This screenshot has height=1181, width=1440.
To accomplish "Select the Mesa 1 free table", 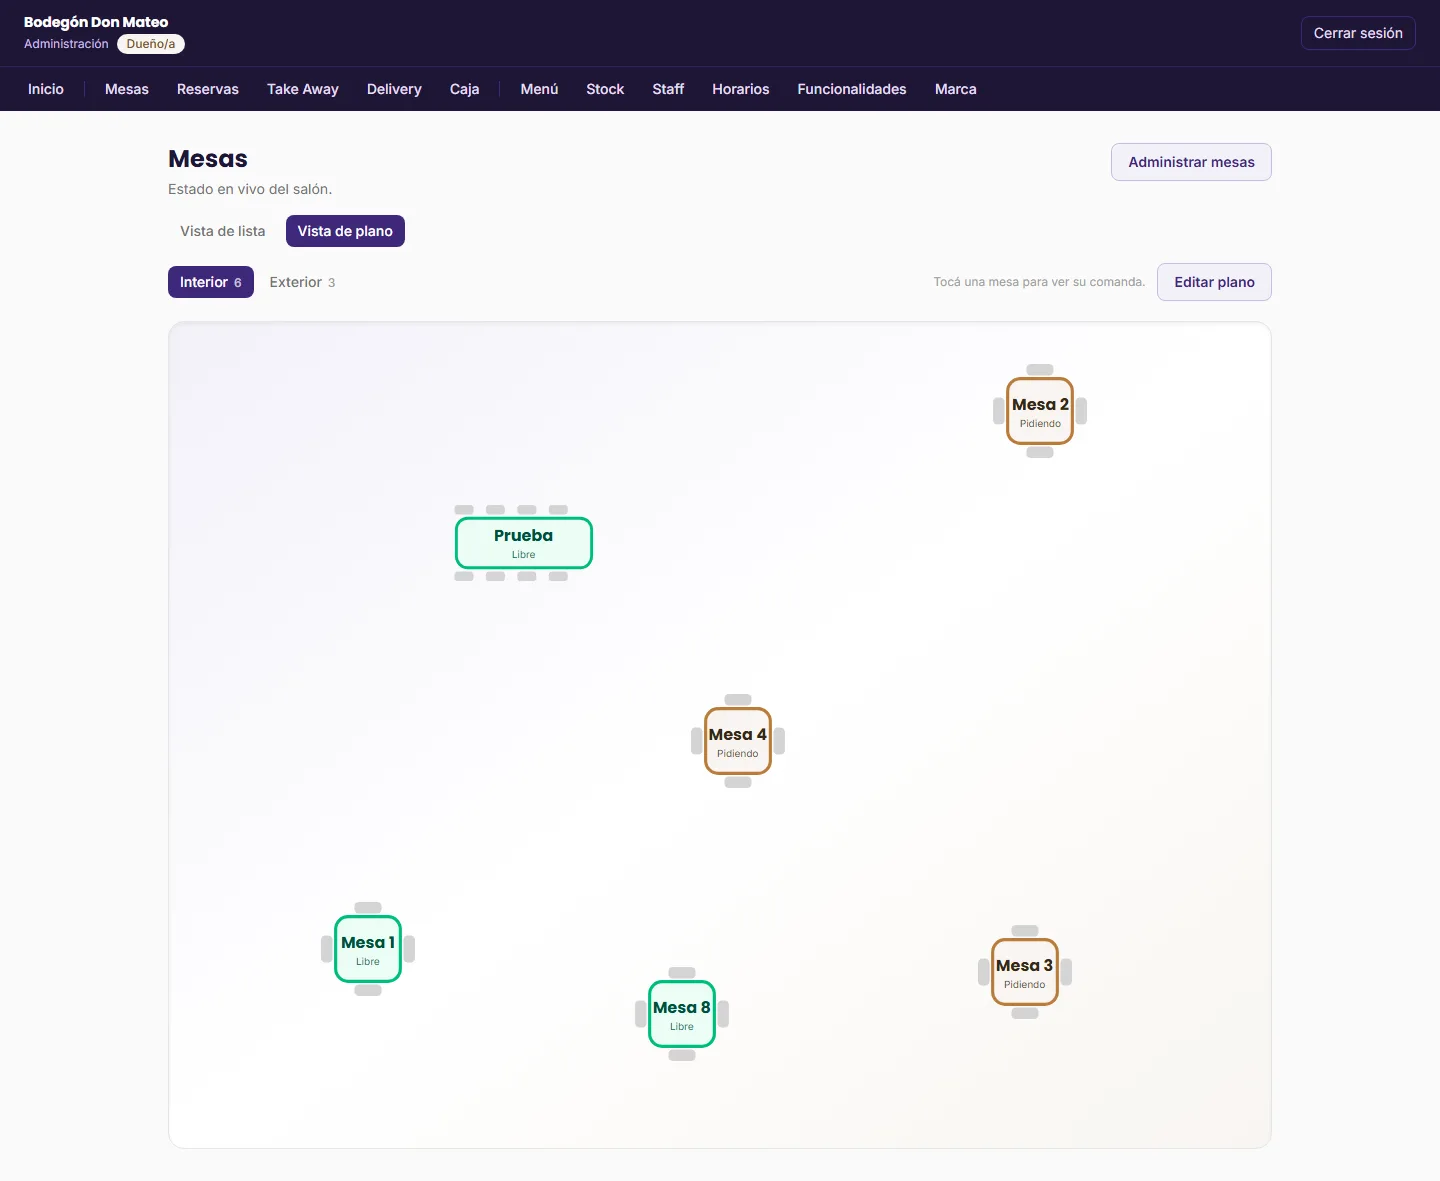I will click(368, 949).
